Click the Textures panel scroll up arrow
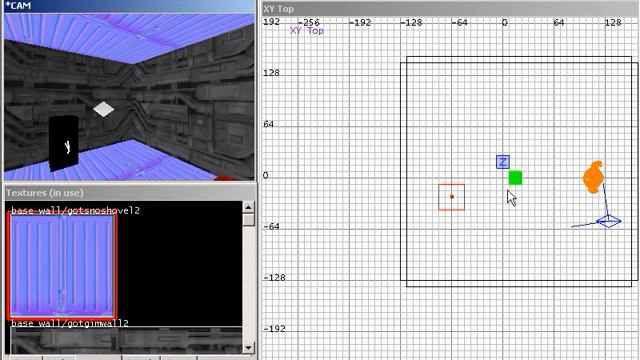The width and height of the screenshot is (640, 360). pos(248,207)
